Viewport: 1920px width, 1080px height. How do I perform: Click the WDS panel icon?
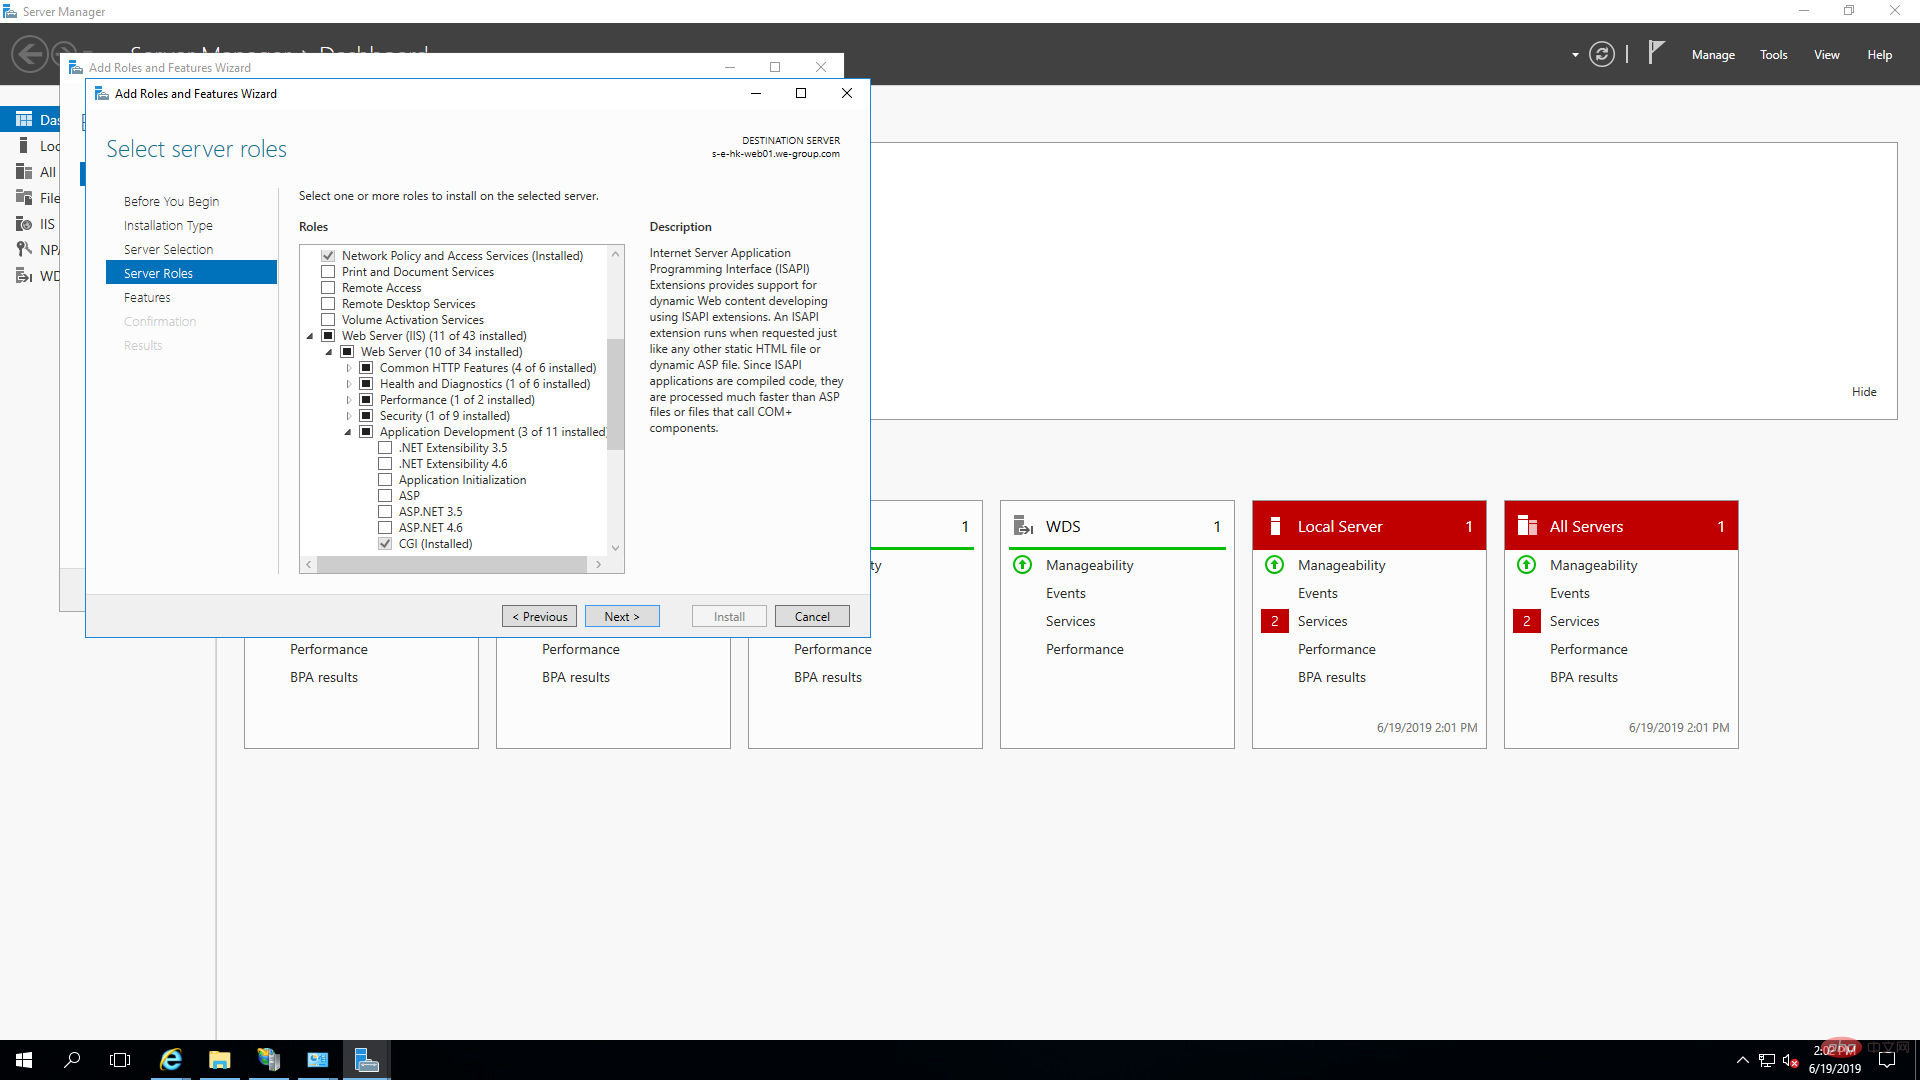pos(1025,525)
